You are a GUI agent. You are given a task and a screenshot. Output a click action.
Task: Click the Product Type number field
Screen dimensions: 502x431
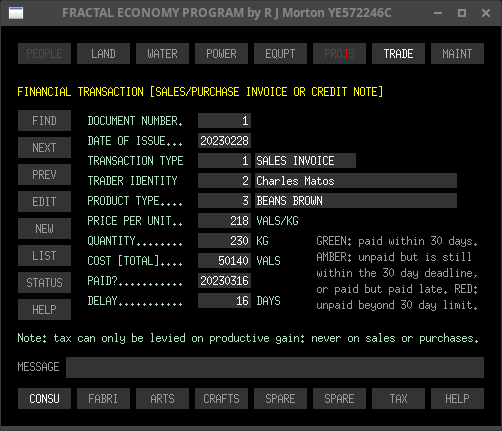(x=224, y=200)
